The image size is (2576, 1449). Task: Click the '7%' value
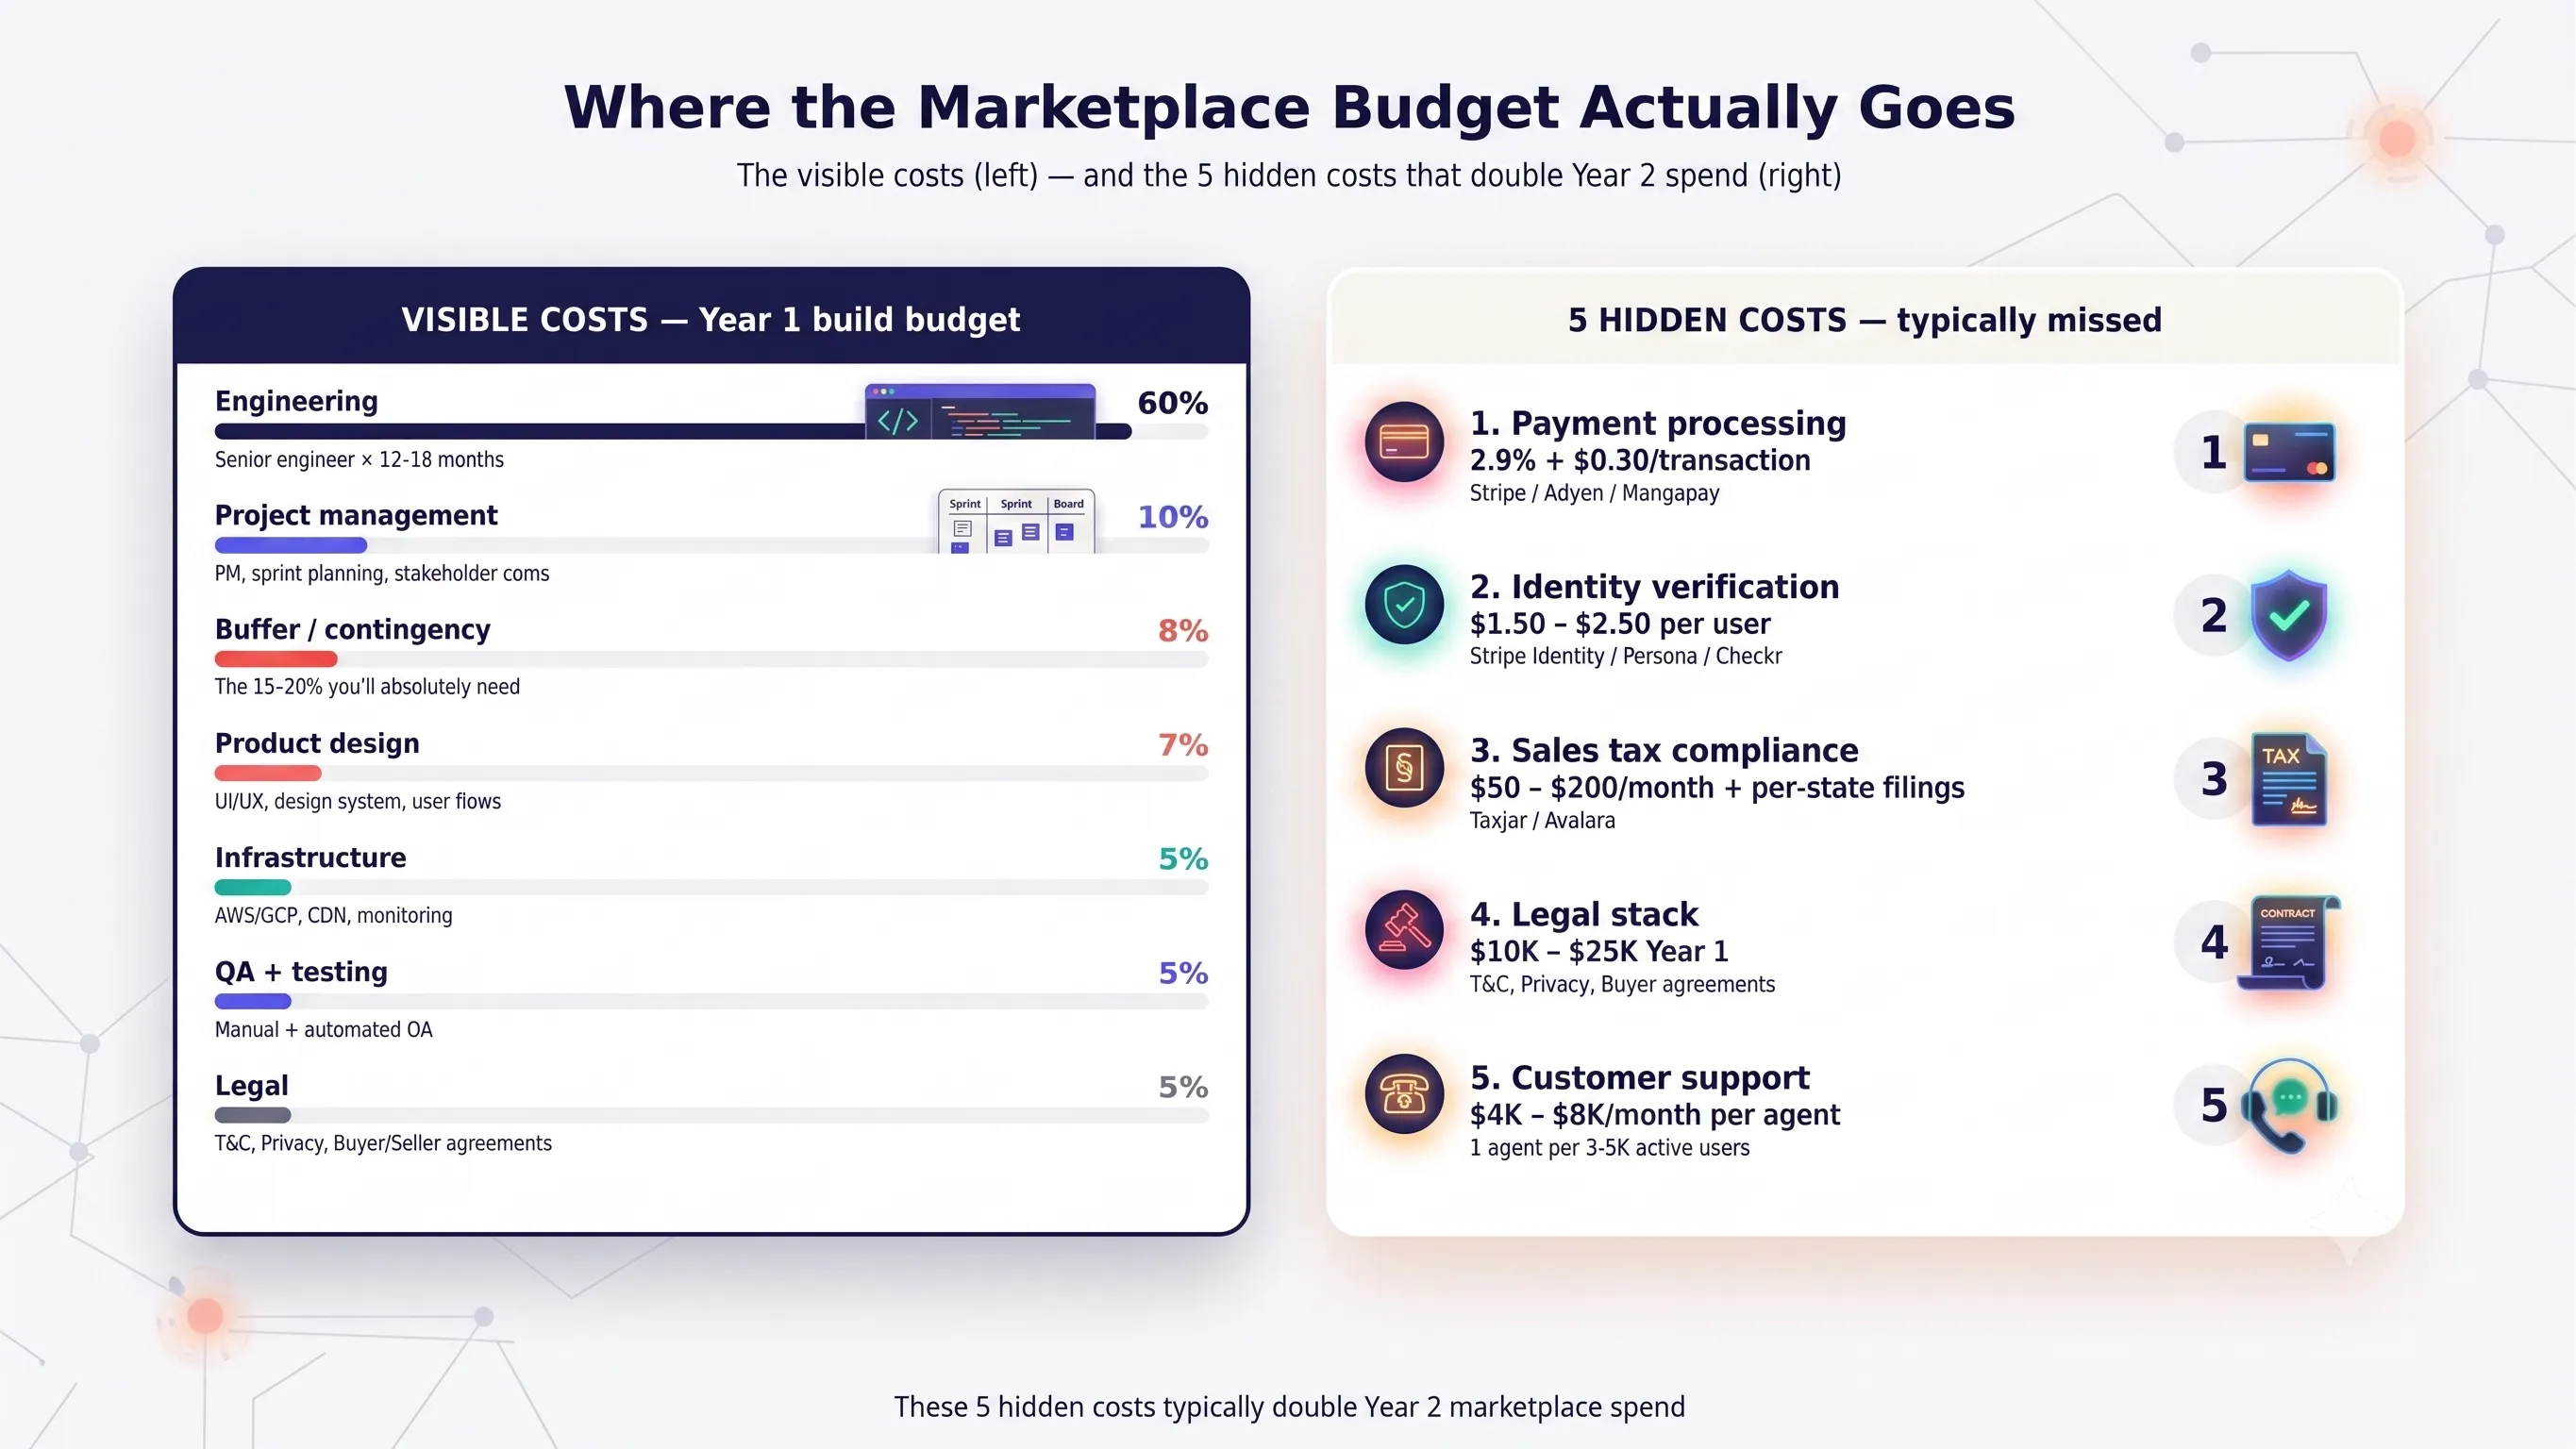[1183, 745]
